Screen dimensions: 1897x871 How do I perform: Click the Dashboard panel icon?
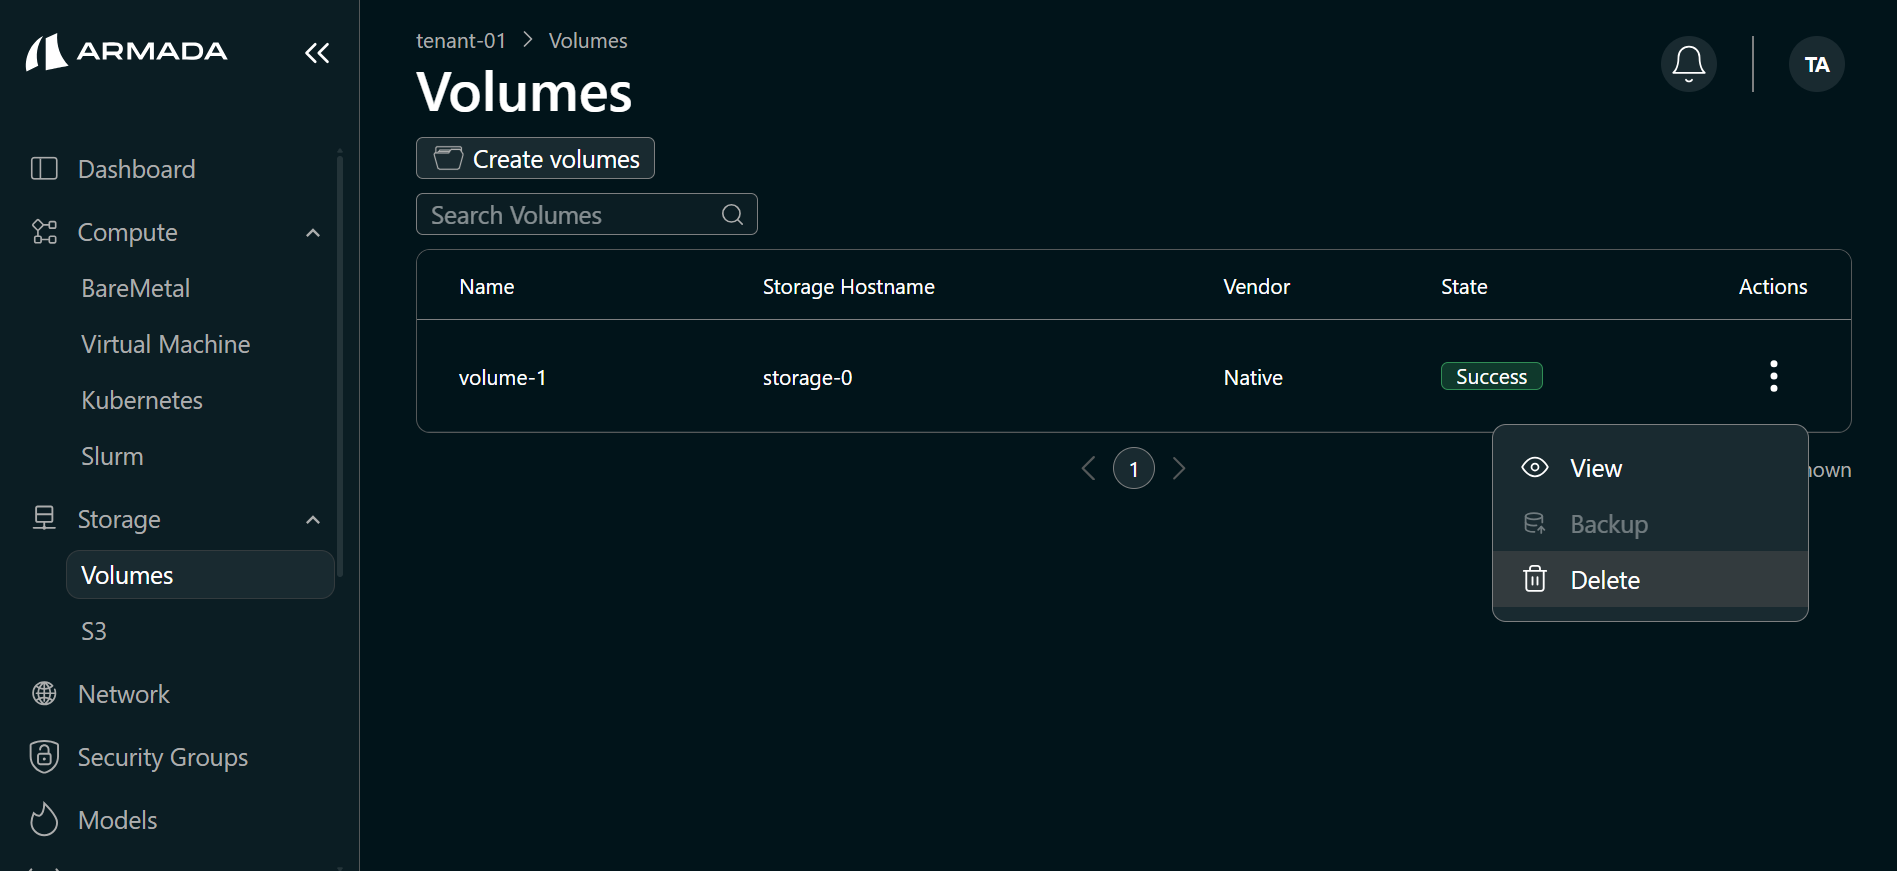pyautogui.click(x=44, y=168)
